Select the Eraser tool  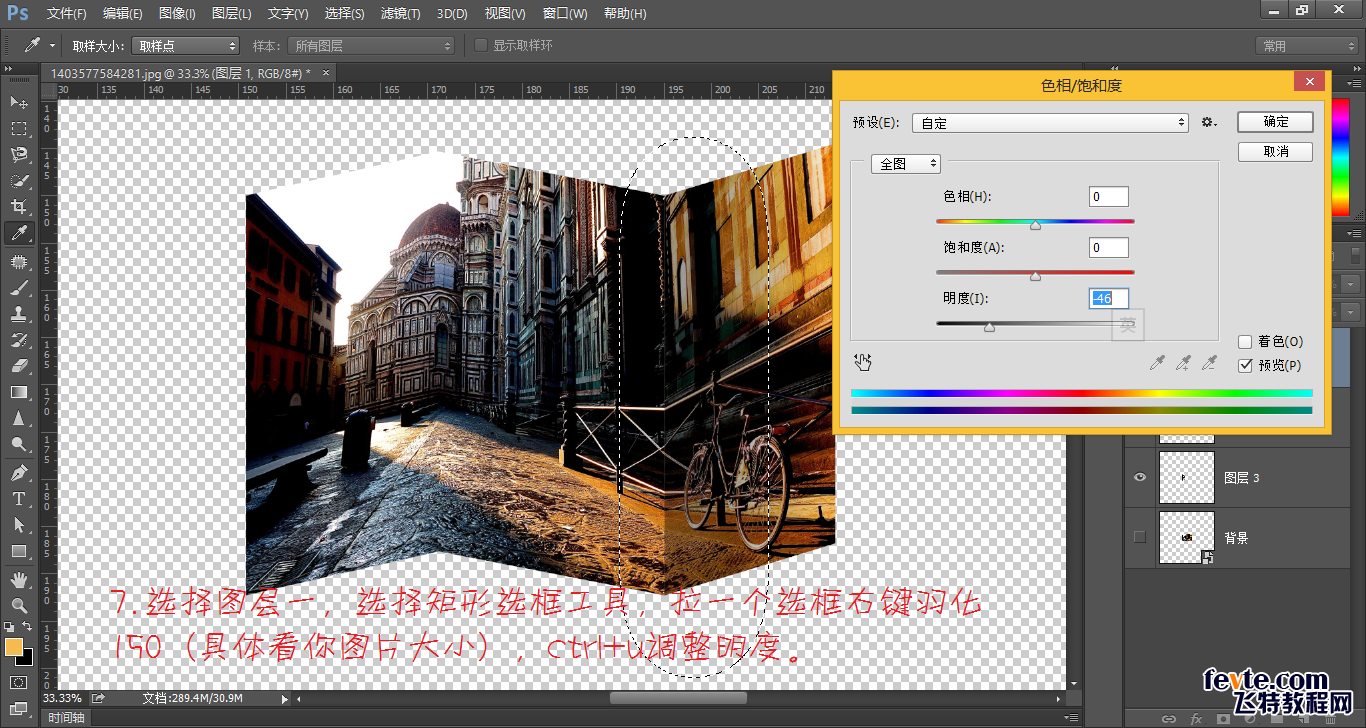click(x=19, y=366)
